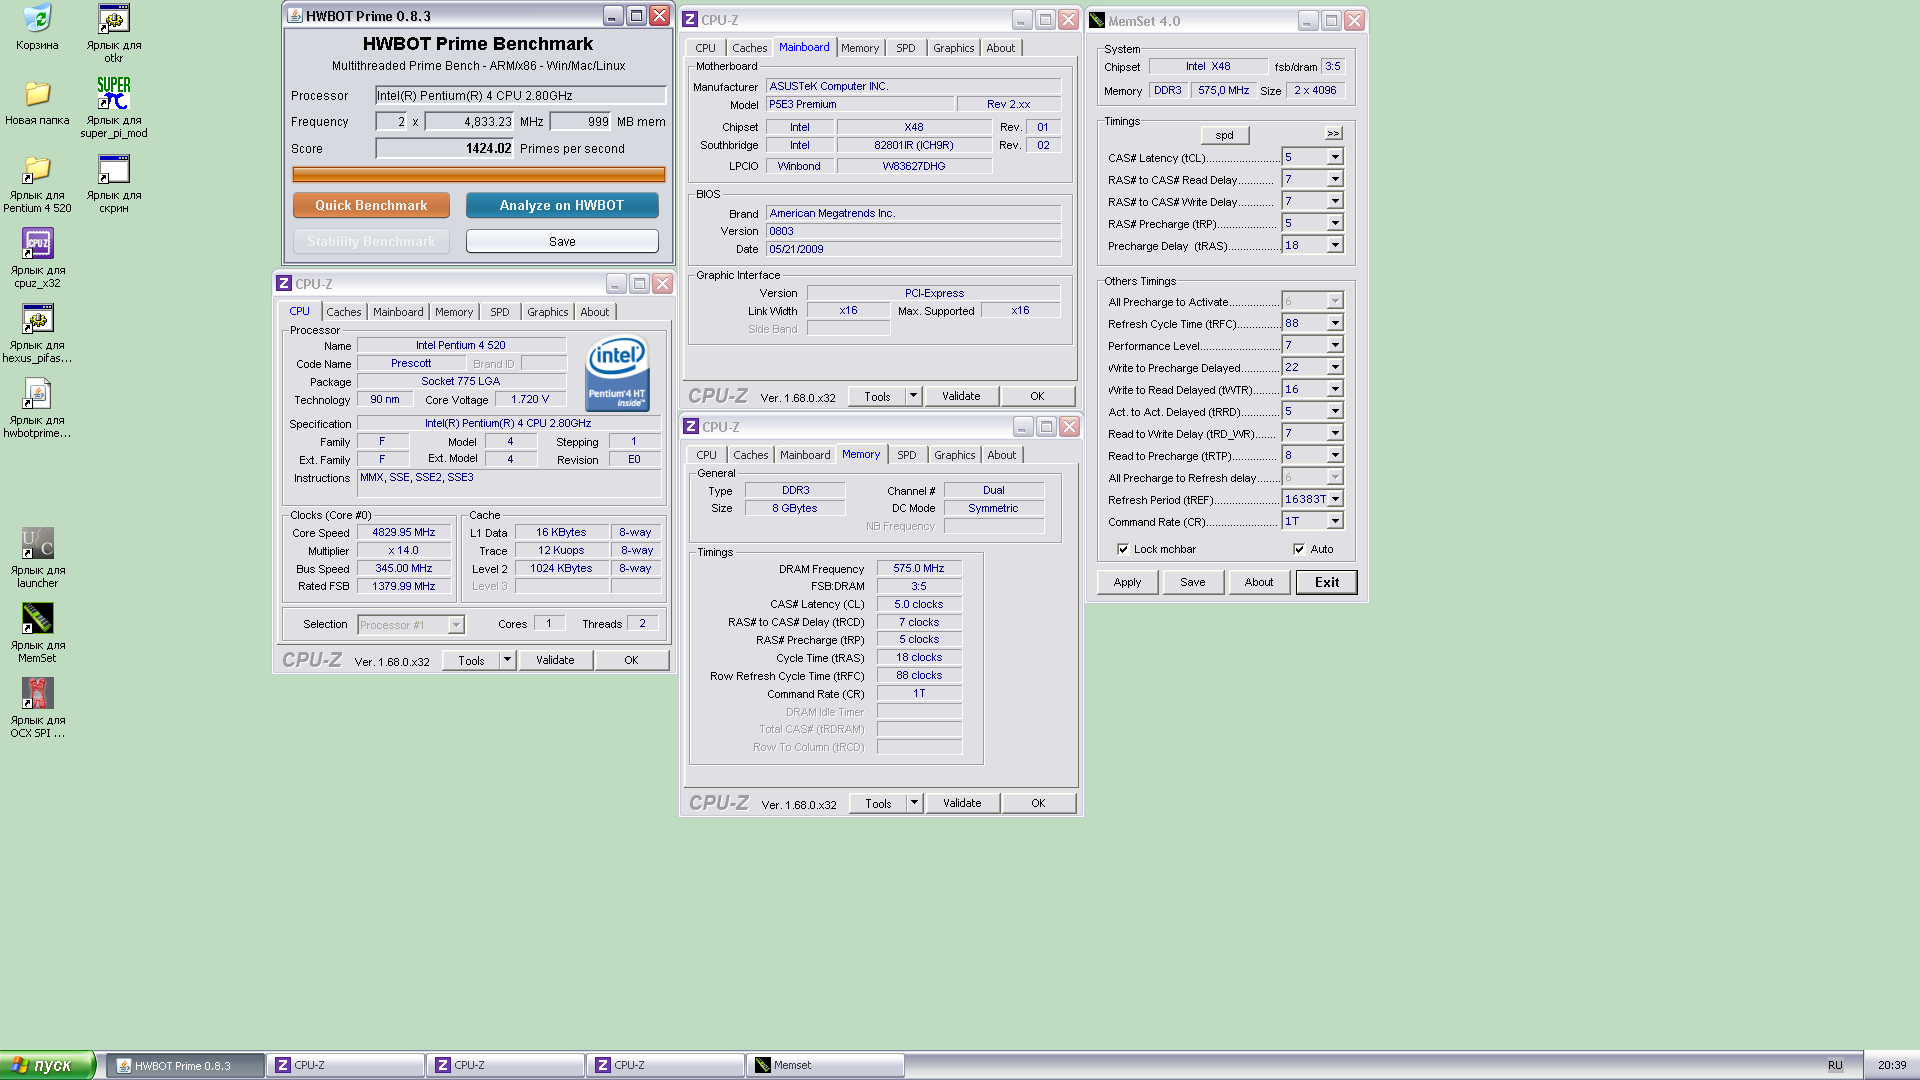
Task: Open the скрин shortcut icon
Action: pyautogui.click(x=114, y=168)
